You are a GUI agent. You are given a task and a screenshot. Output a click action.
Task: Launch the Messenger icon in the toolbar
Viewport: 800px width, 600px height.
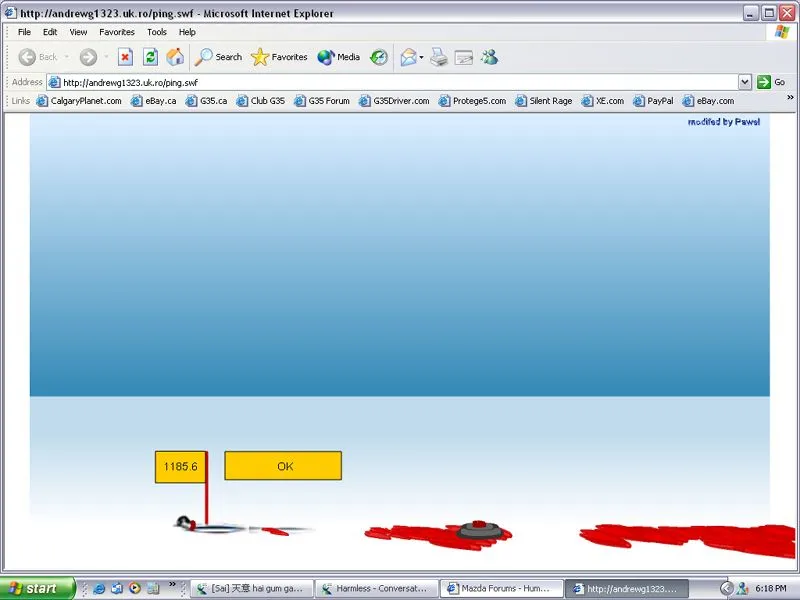(489, 57)
